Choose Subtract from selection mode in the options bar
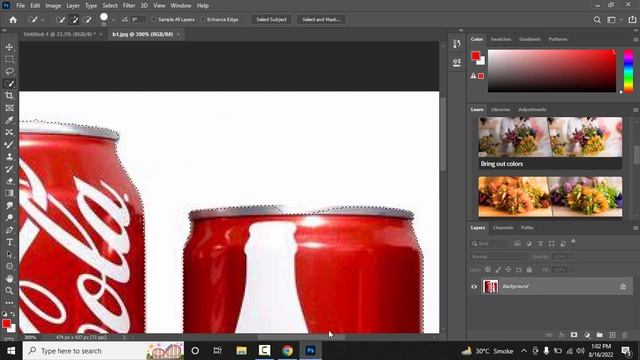640x360 pixels. click(87, 20)
